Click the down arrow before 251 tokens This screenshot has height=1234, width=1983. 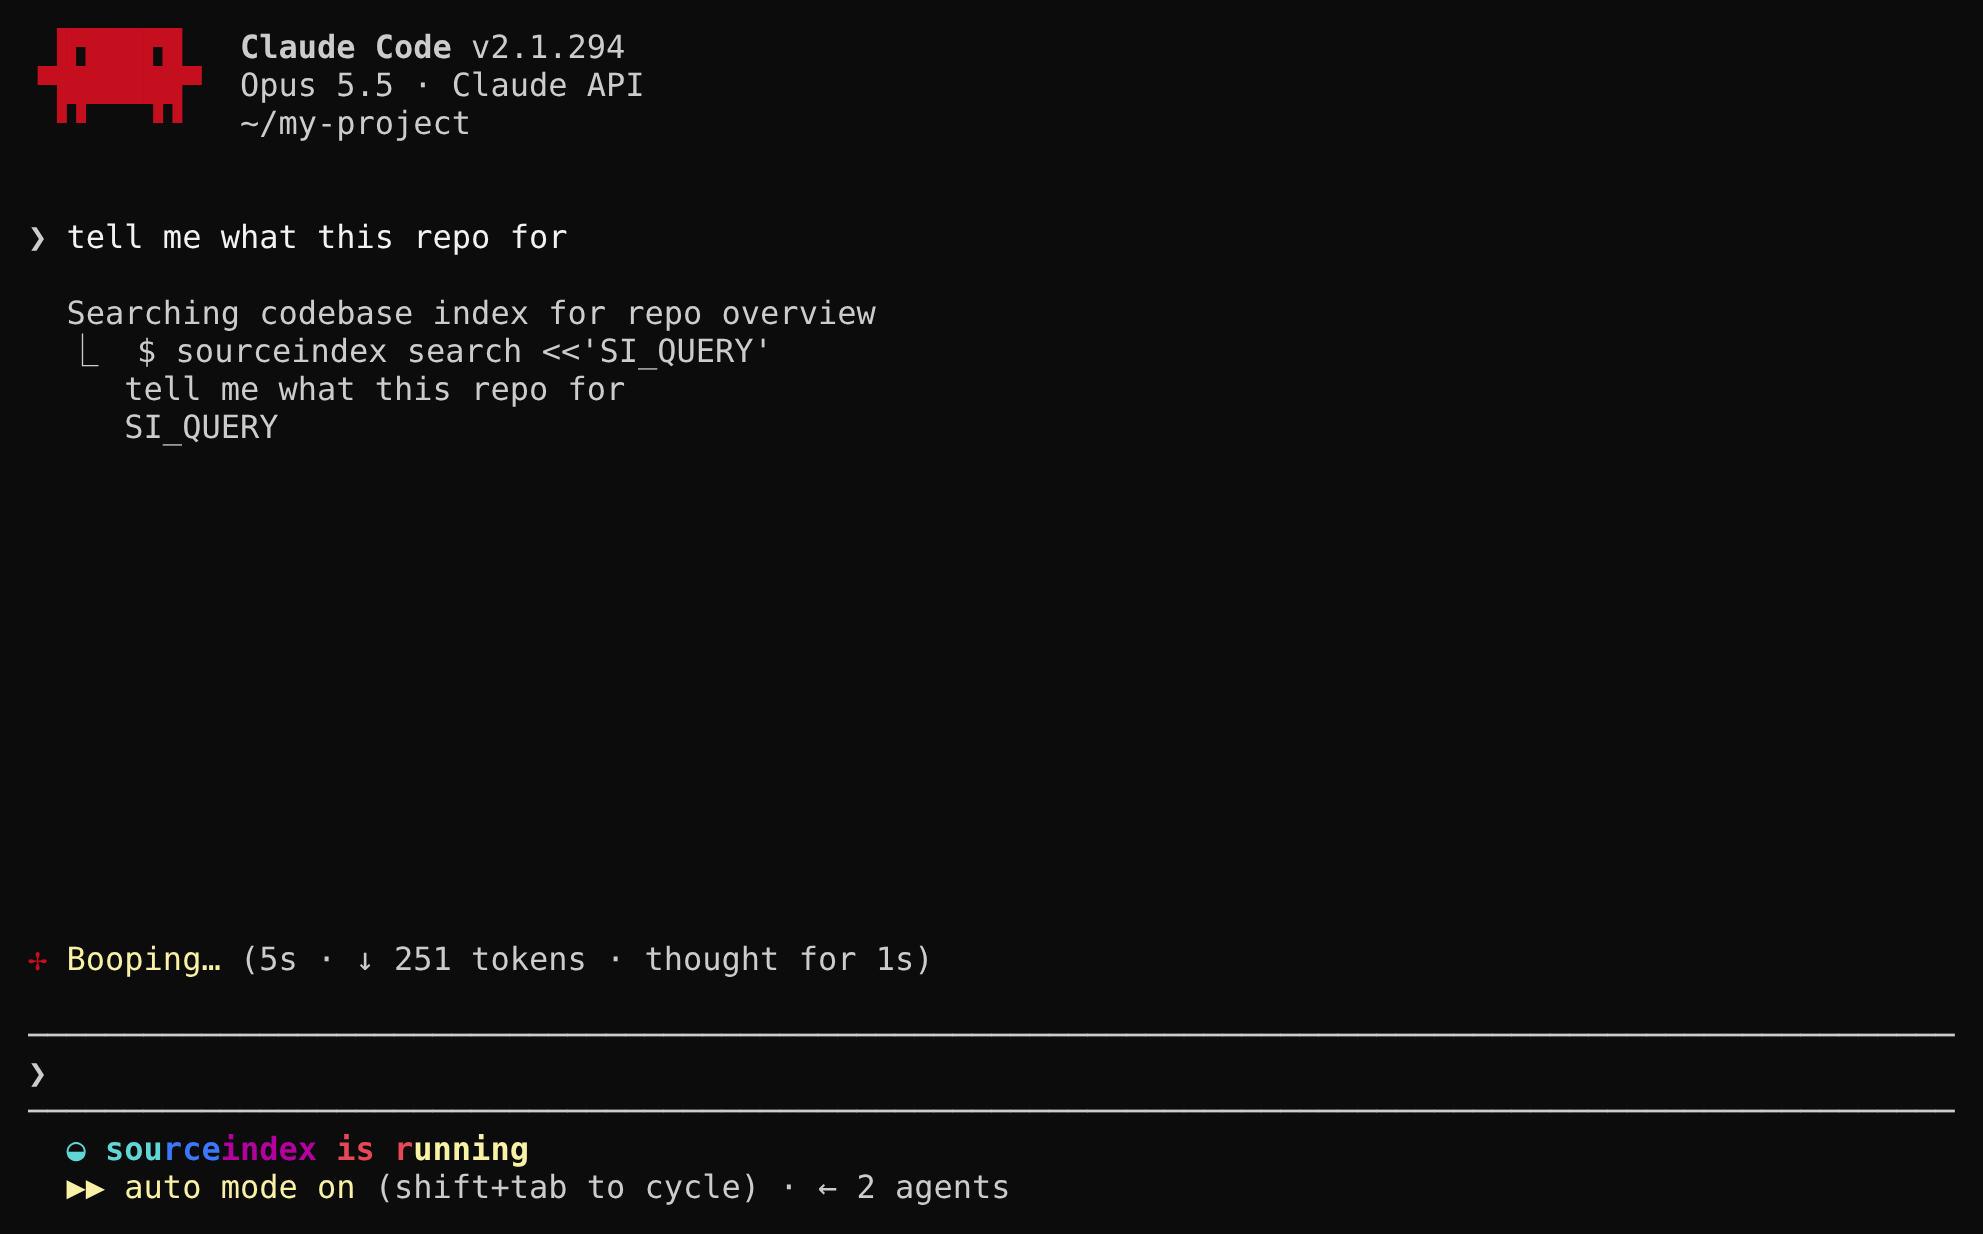(x=365, y=961)
